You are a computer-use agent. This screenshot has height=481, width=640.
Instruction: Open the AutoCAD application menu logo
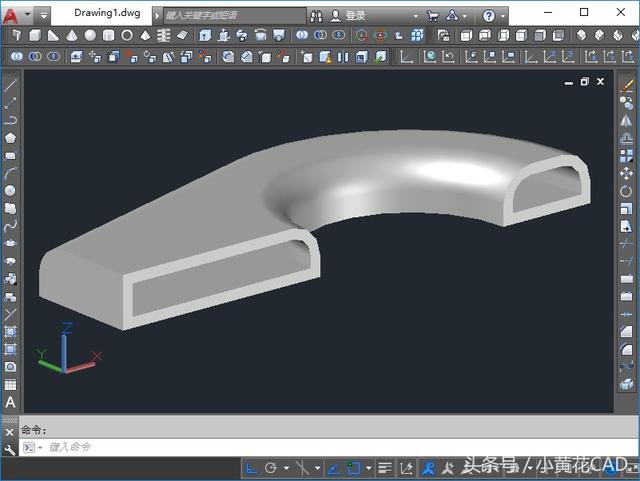pyautogui.click(x=12, y=15)
